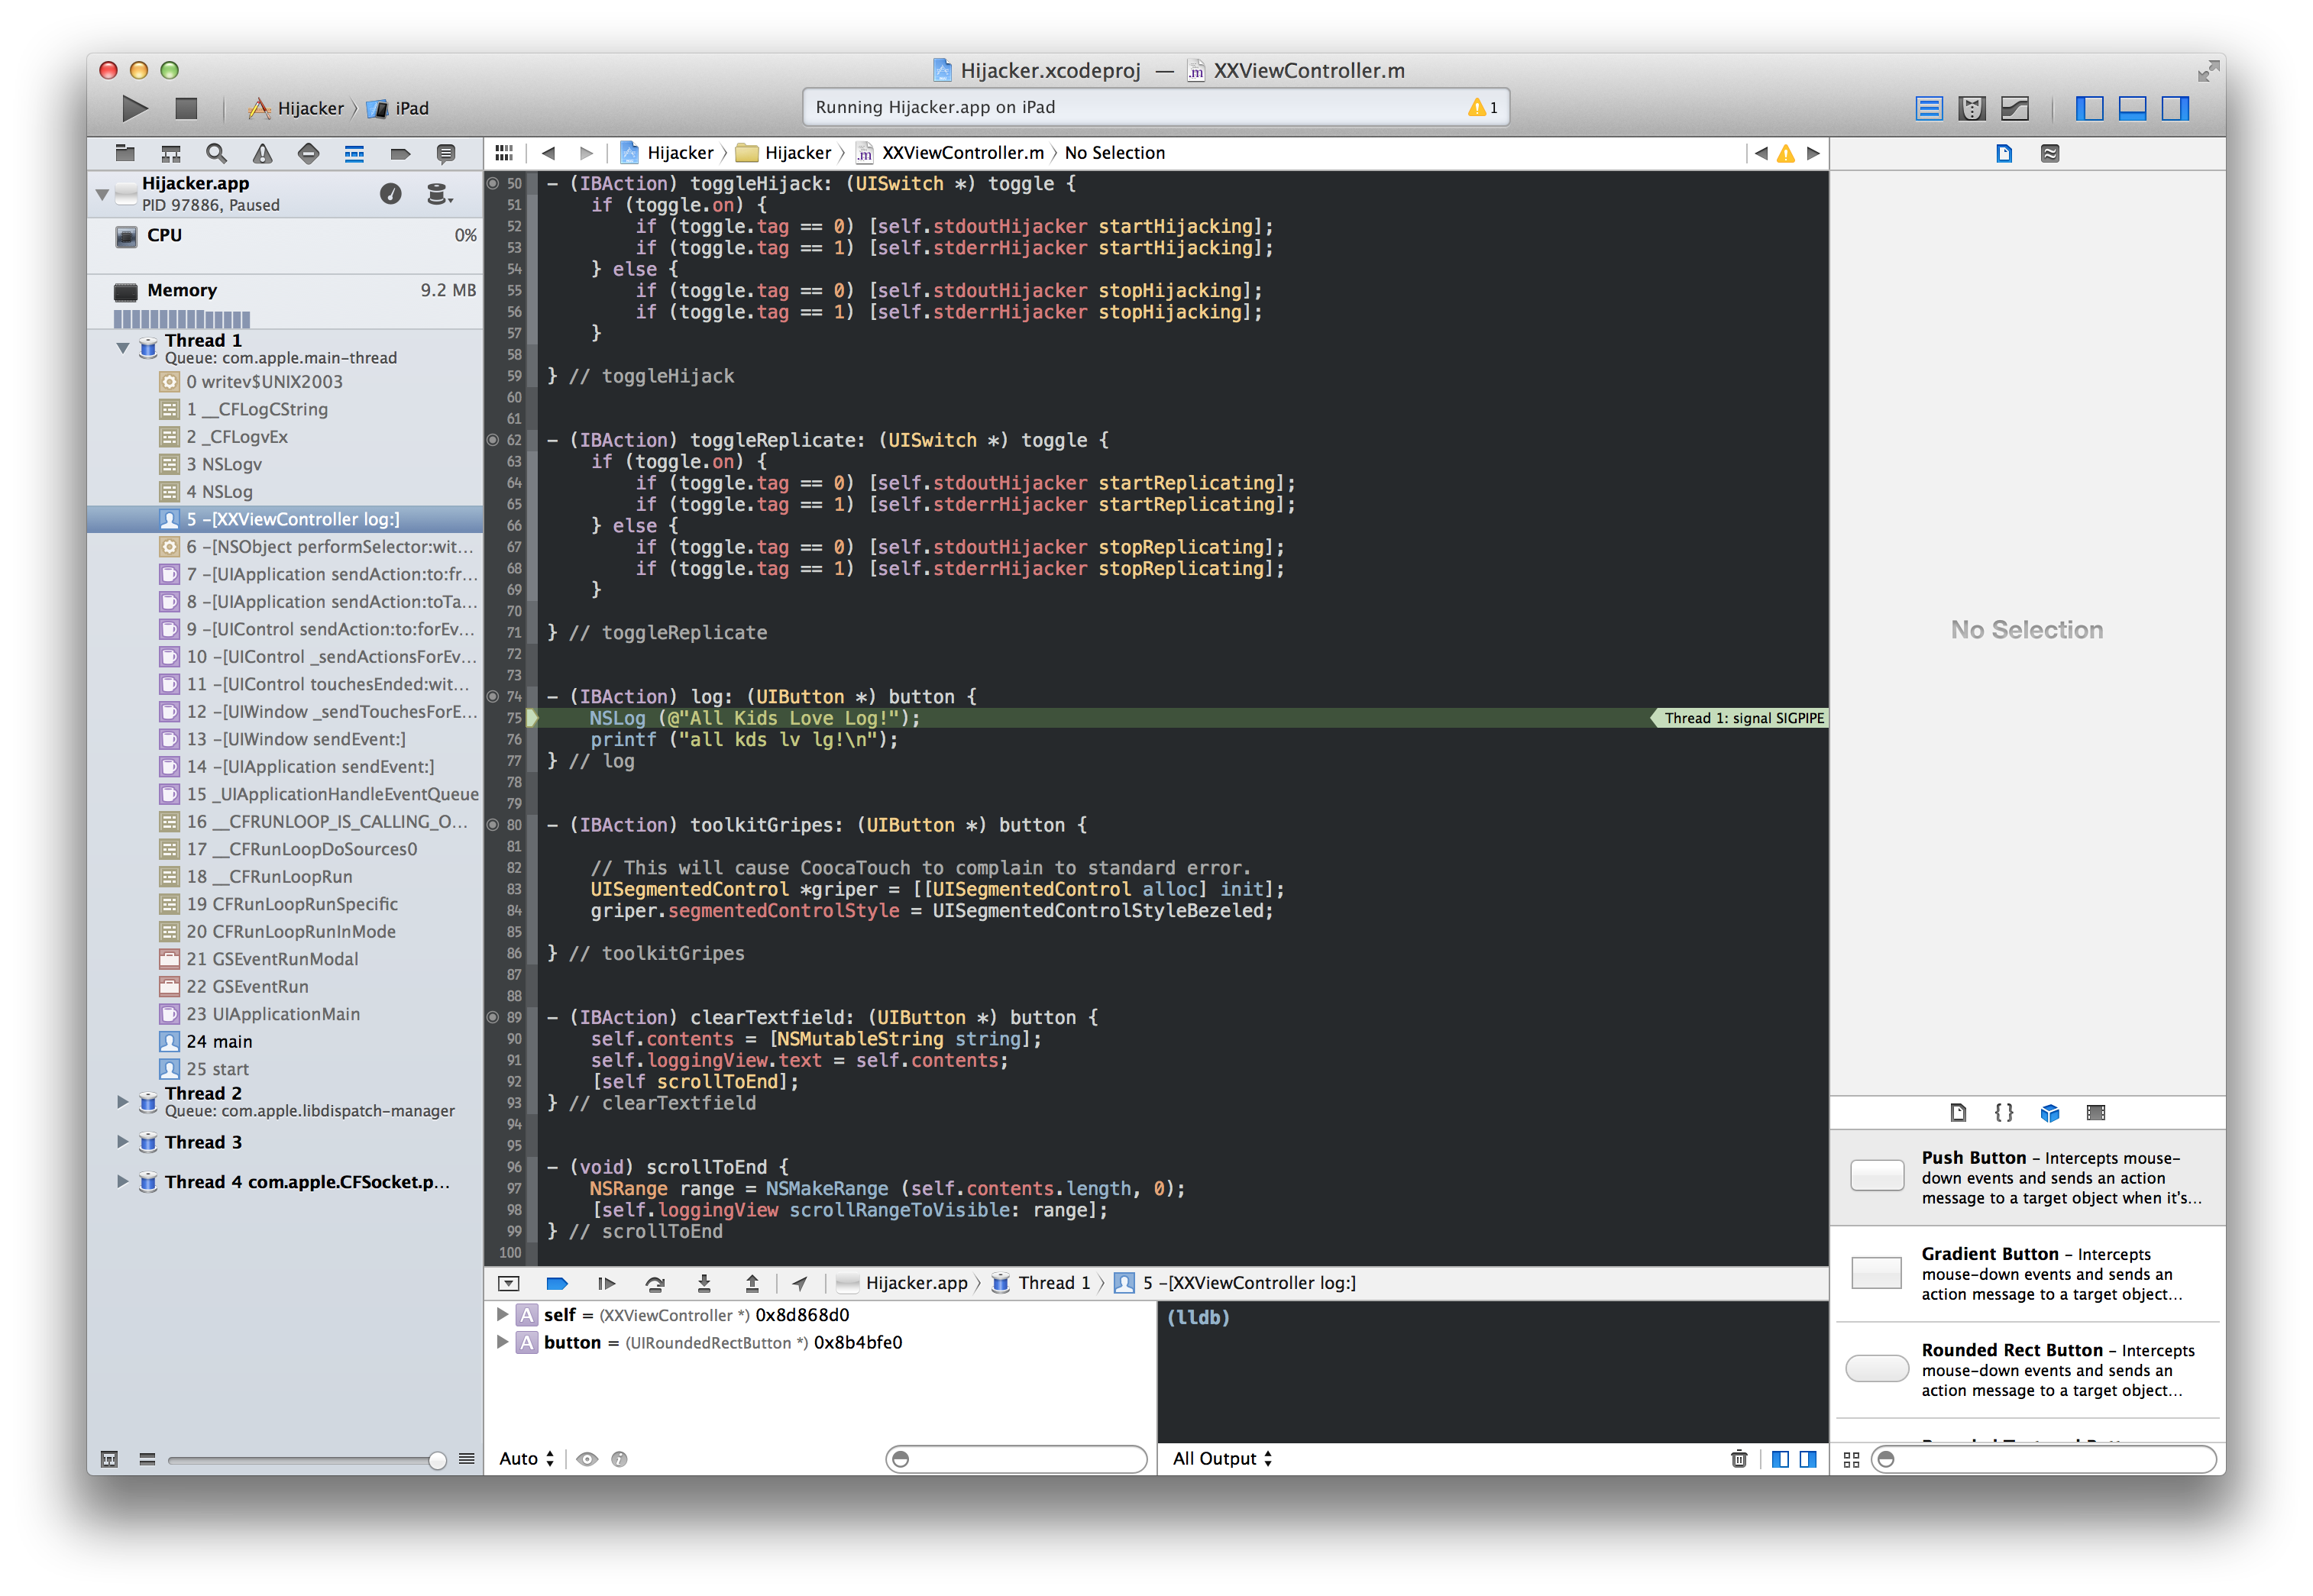Click the Step Into button
Viewport: 2313px width, 1596px height.
coord(704,1283)
